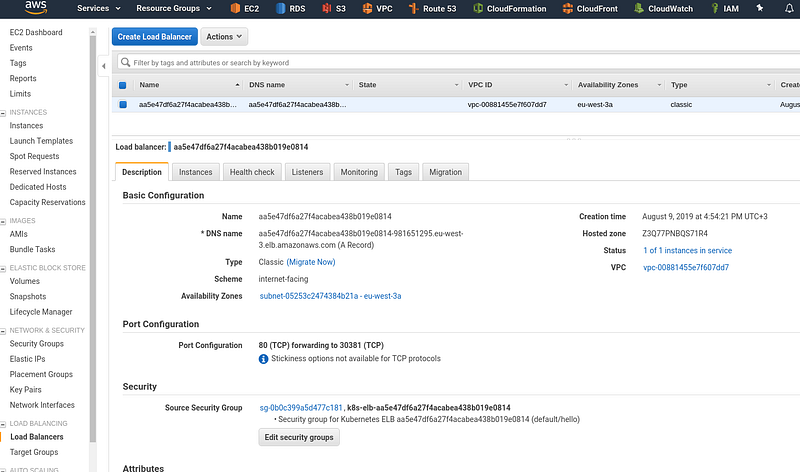Switch to the Tags tab
This screenshot has height=472, width=800.
[x=403, y=172]
